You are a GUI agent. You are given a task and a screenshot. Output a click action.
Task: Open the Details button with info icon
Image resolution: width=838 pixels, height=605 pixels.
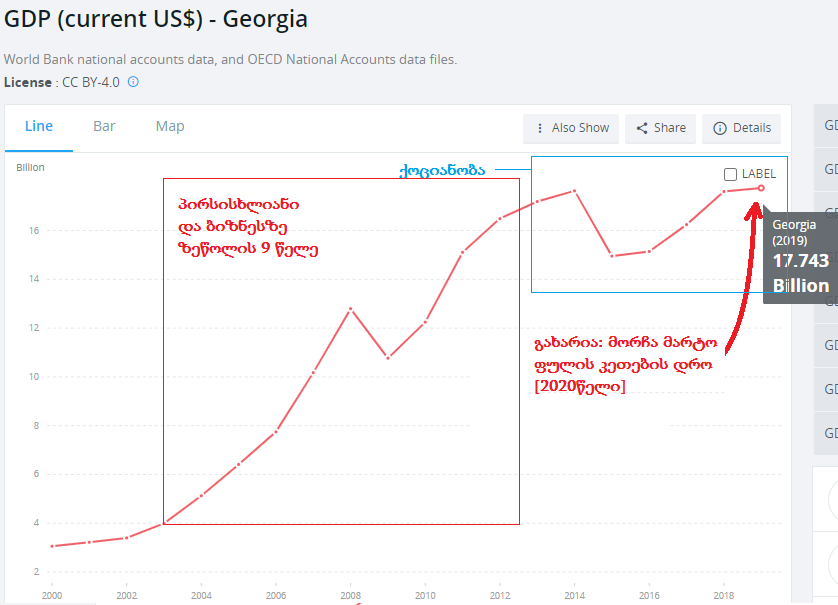coord(742,128)
